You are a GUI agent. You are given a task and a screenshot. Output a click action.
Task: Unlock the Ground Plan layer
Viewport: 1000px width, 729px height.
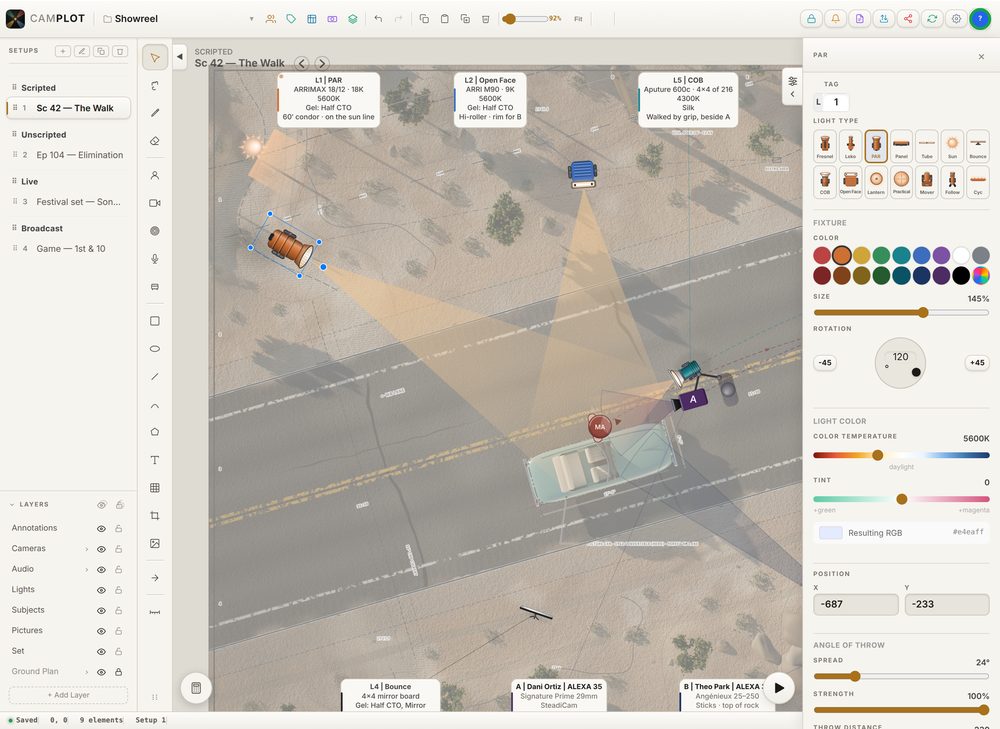pyautogui.click(x=119, y=672)
